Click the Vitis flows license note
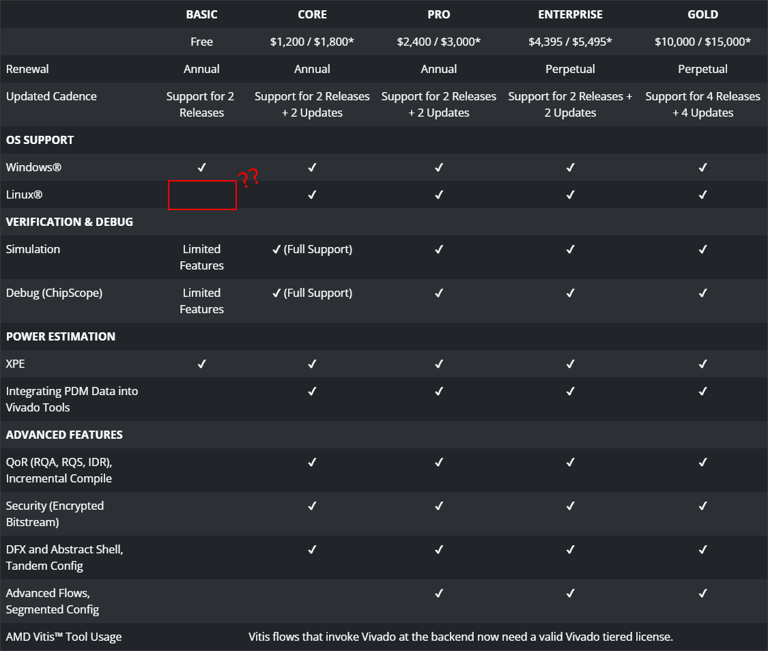The image size is (768, 651). 460,637
